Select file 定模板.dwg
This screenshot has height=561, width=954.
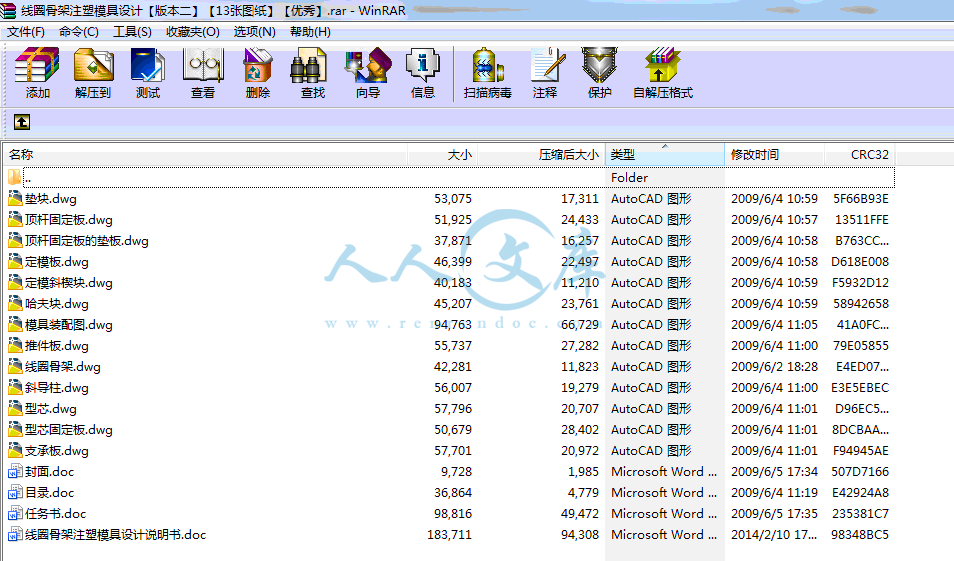57,262
